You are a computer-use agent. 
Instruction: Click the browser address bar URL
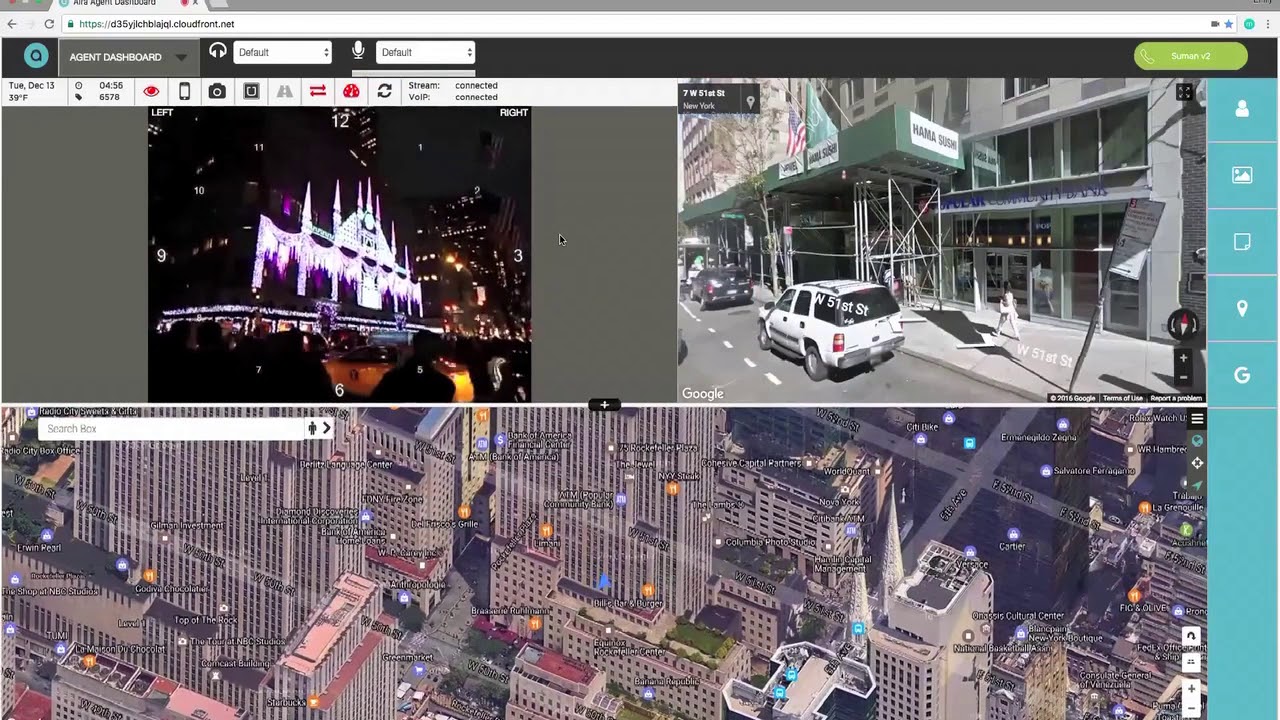point(156,24)
